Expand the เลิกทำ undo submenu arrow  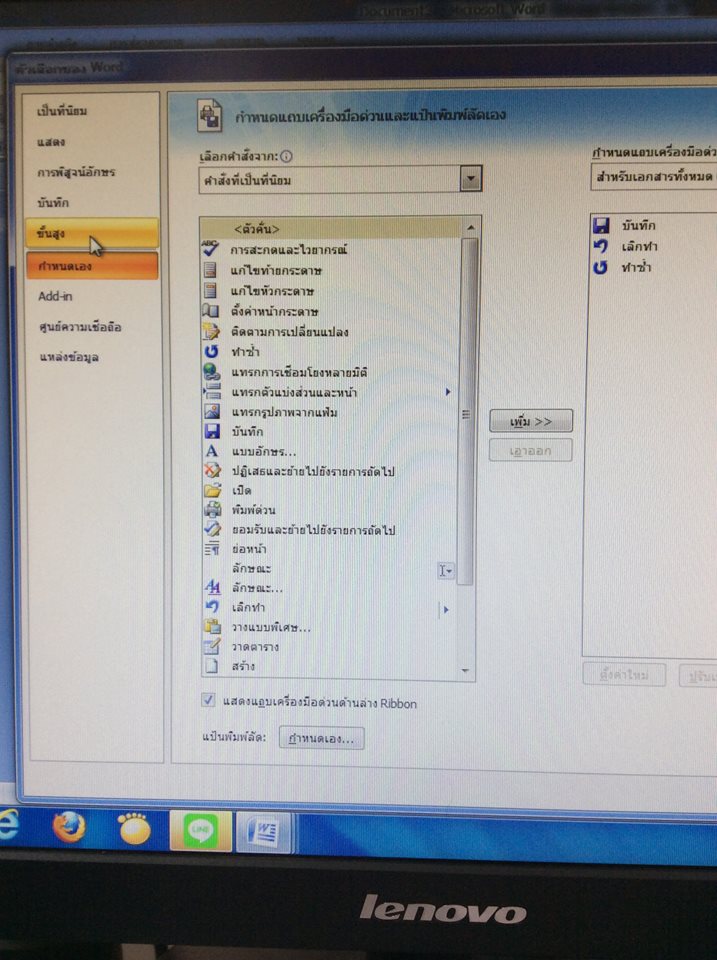click(446, 609)
